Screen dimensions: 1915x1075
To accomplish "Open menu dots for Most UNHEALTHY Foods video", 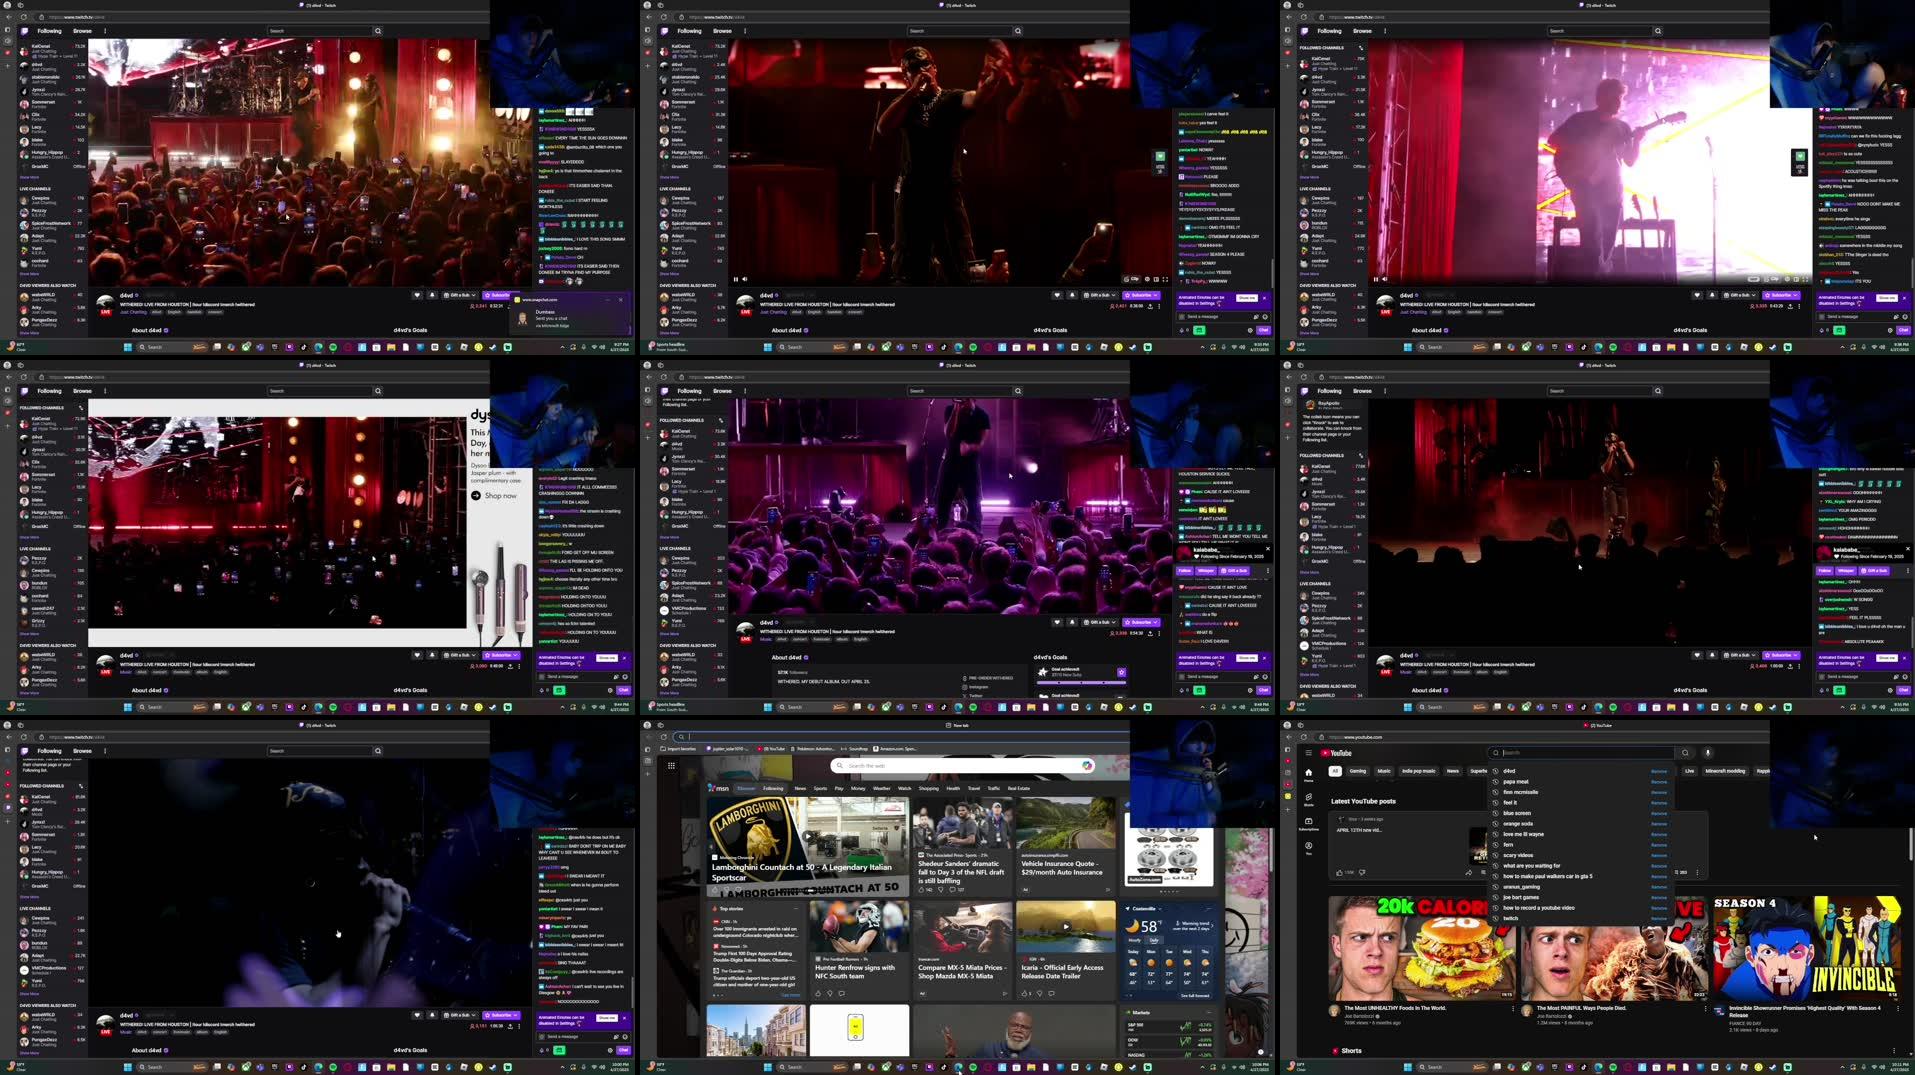I will pos(1512,1009).
